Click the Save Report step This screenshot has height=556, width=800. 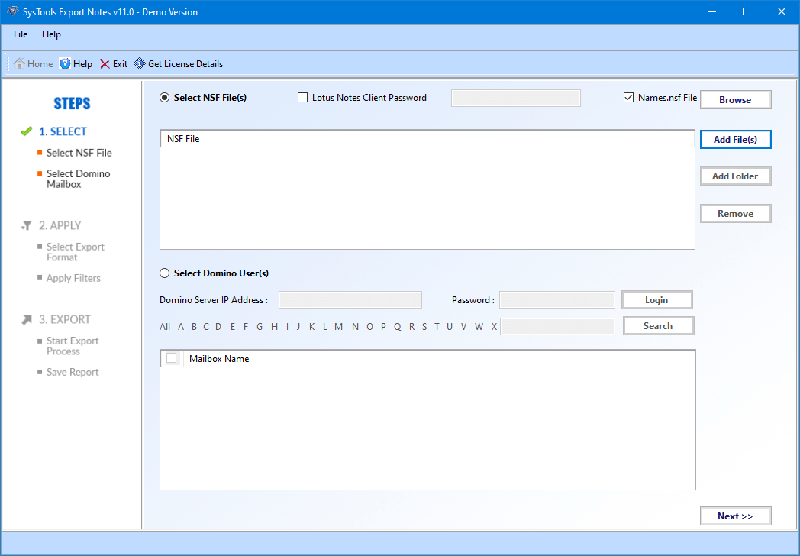click(72, 372)
